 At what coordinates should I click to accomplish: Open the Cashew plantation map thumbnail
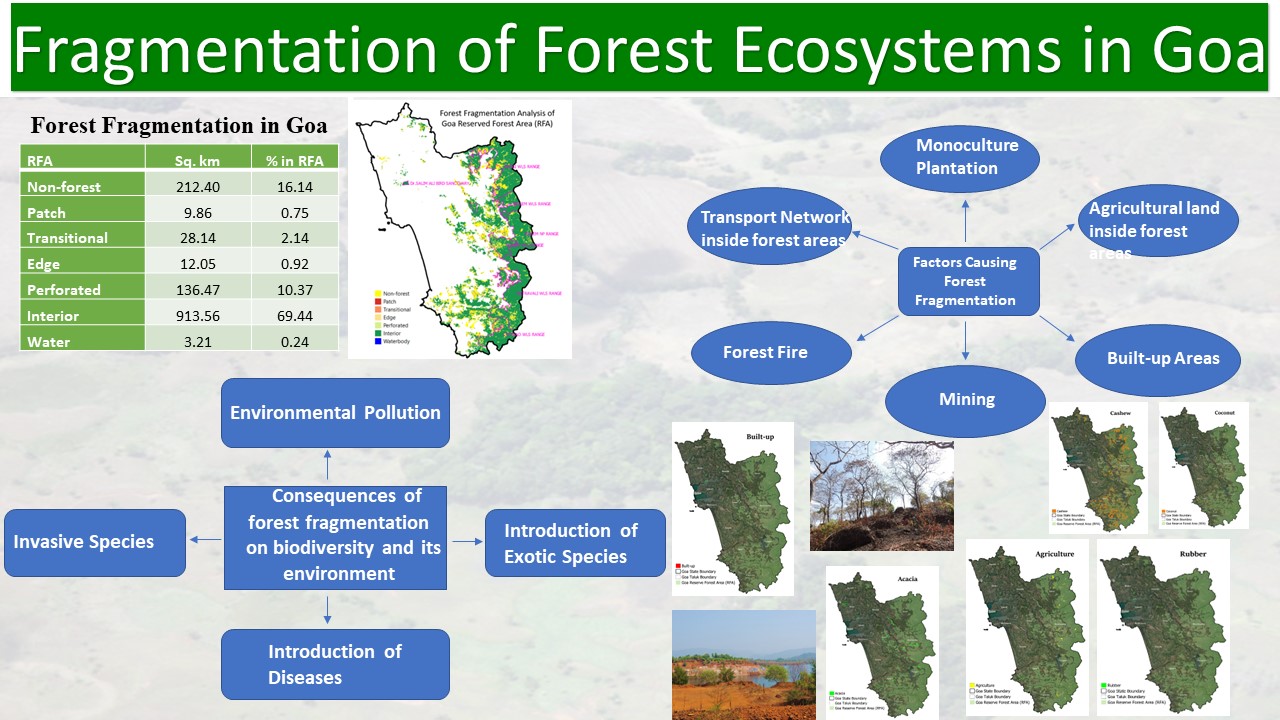(1099, 466)
